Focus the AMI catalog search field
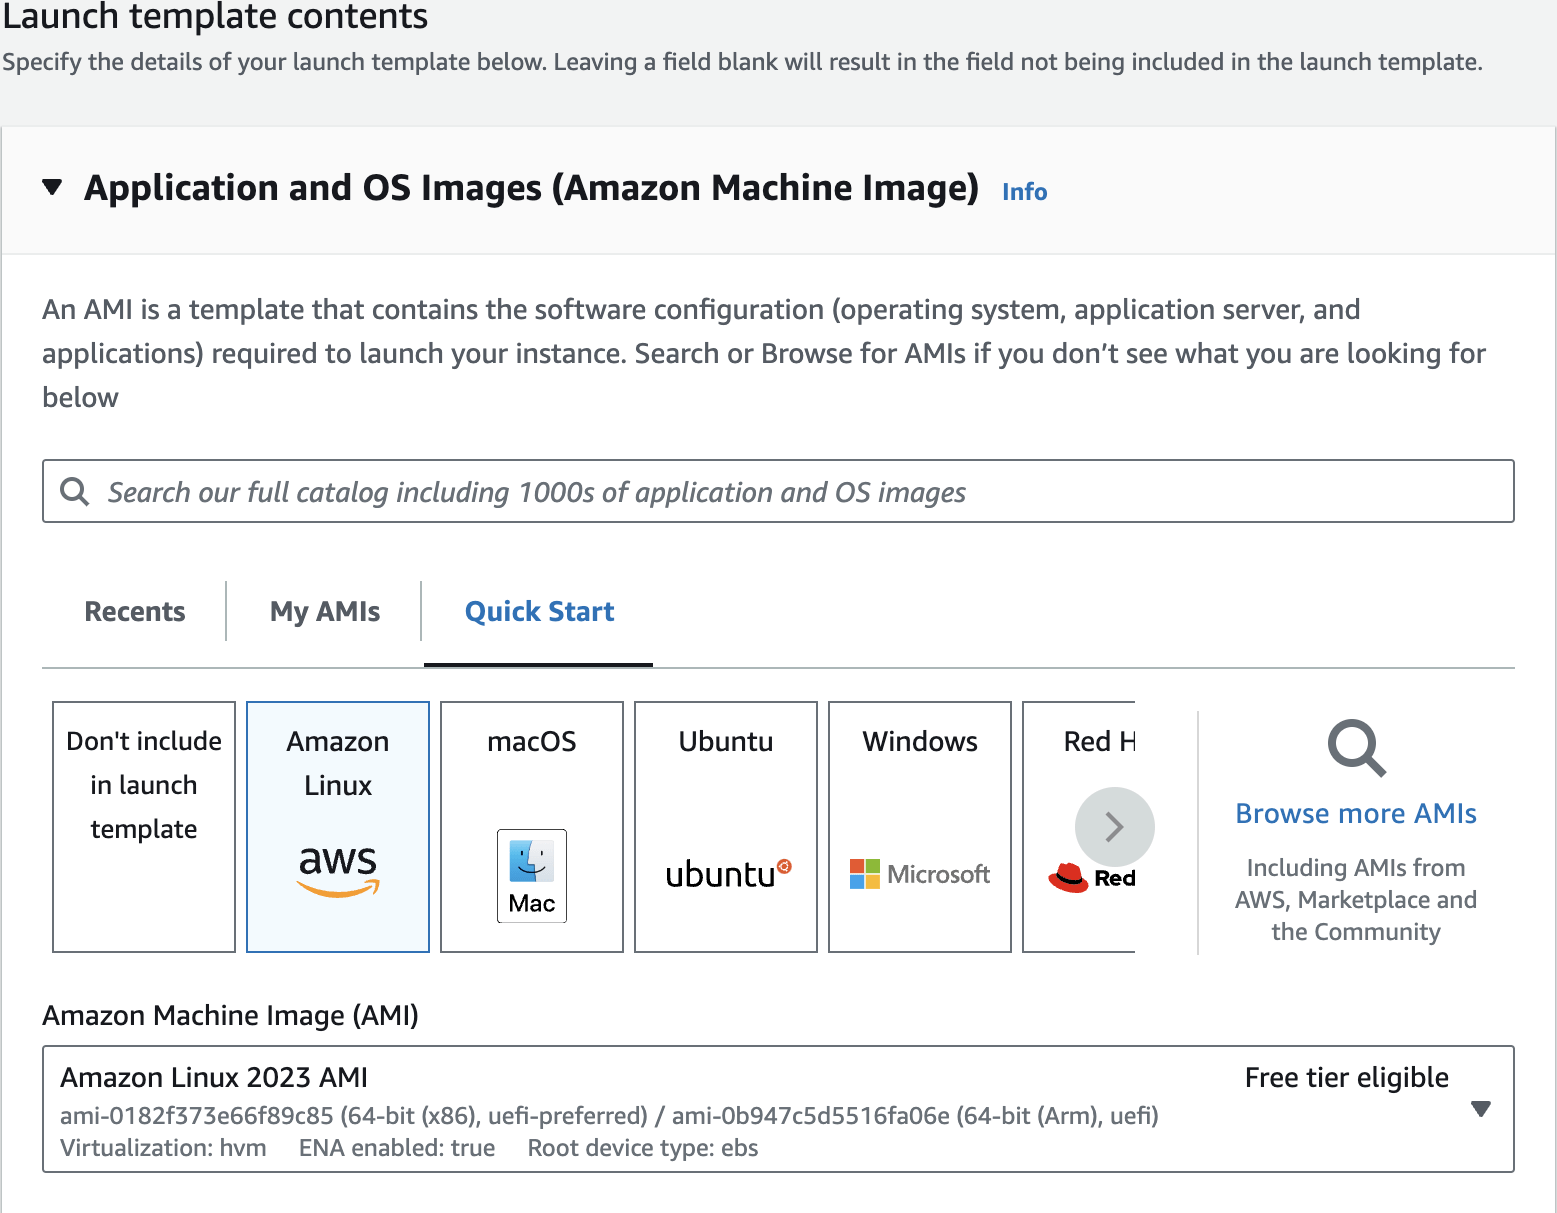Screen dimensions: 1557x1213 pyautogui.click(x=778, y=491)
